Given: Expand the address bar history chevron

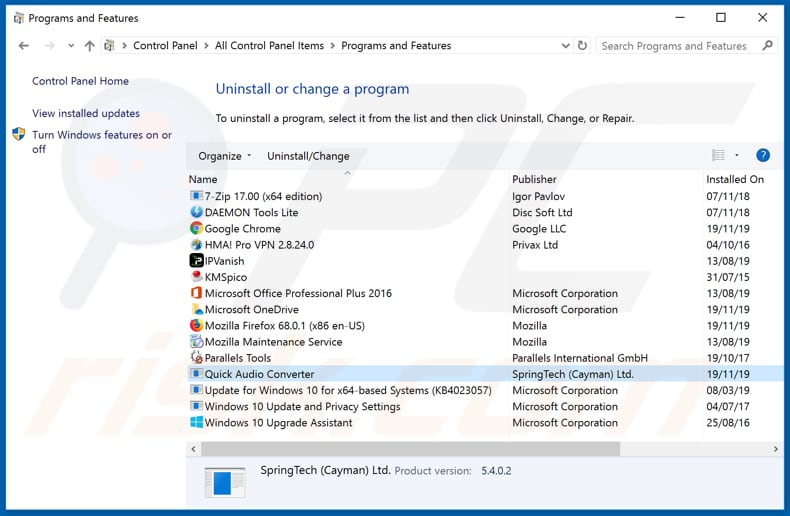Looking at the screenshot, I should point(565,46).
